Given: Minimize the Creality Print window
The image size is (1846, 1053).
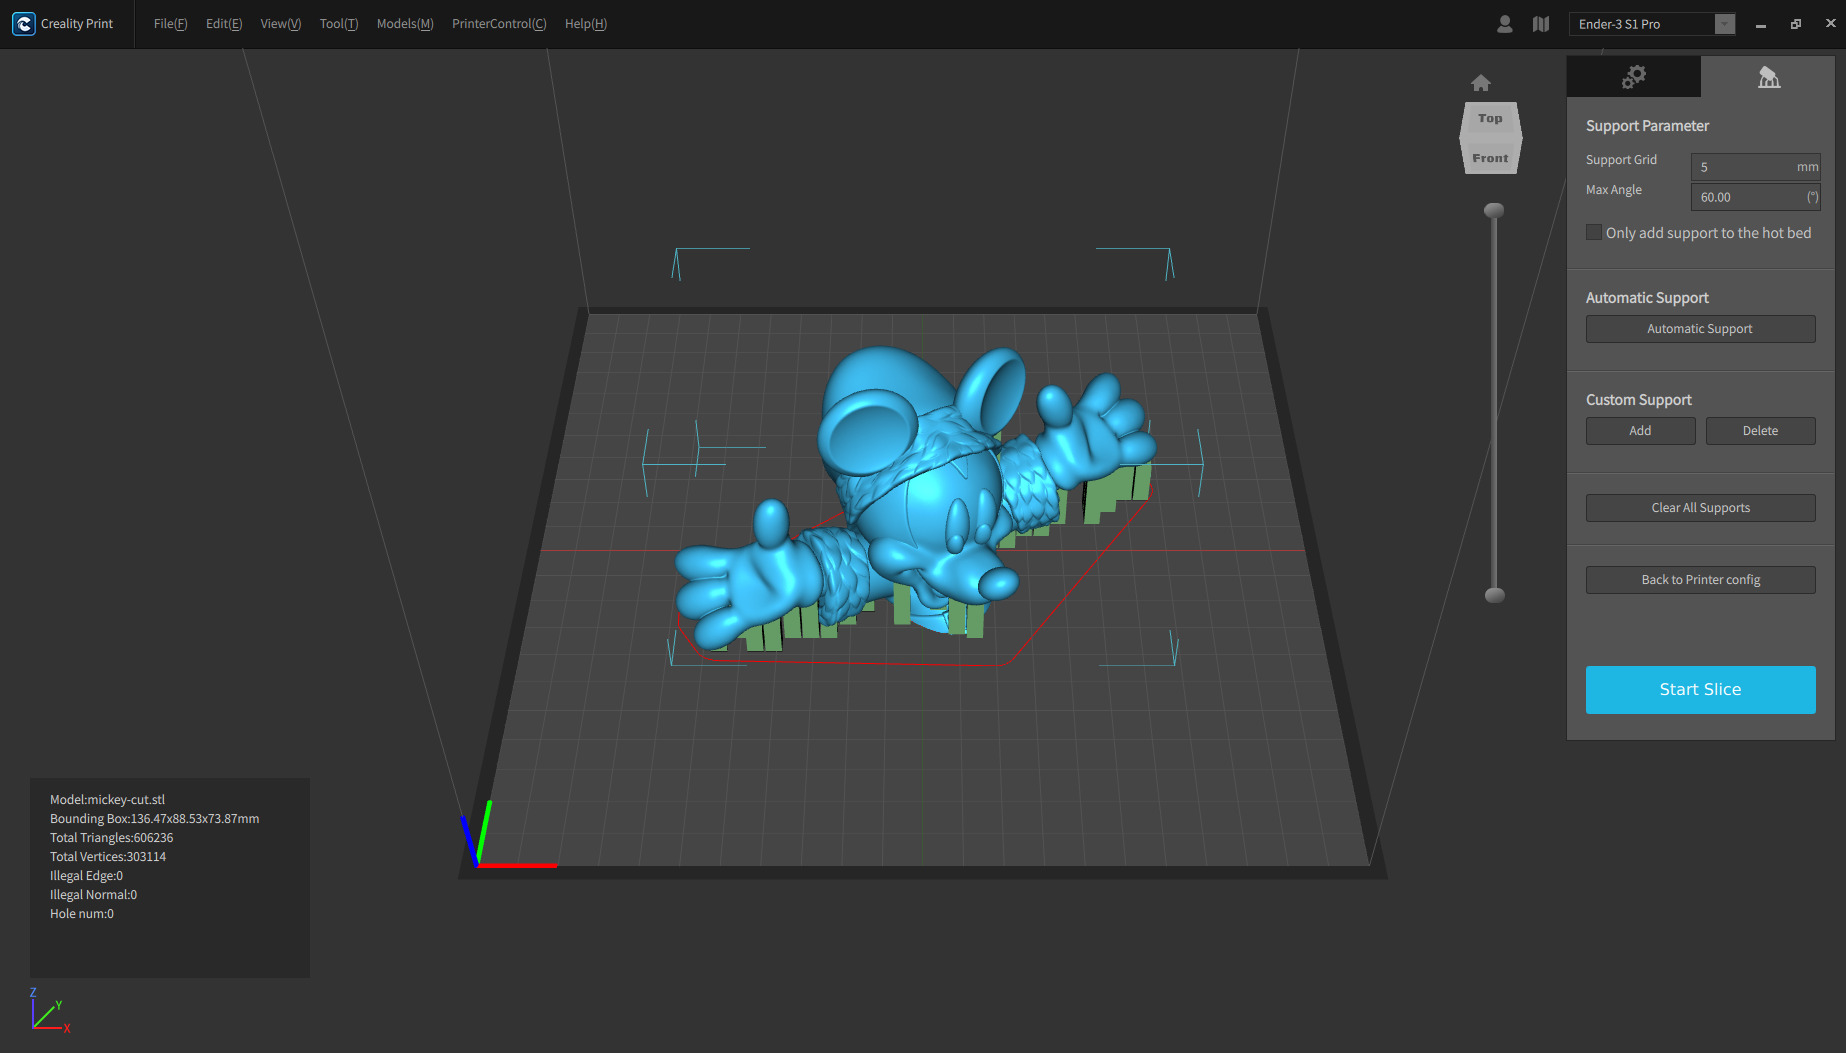Looking at the screenshot, I should point(1761,24).
